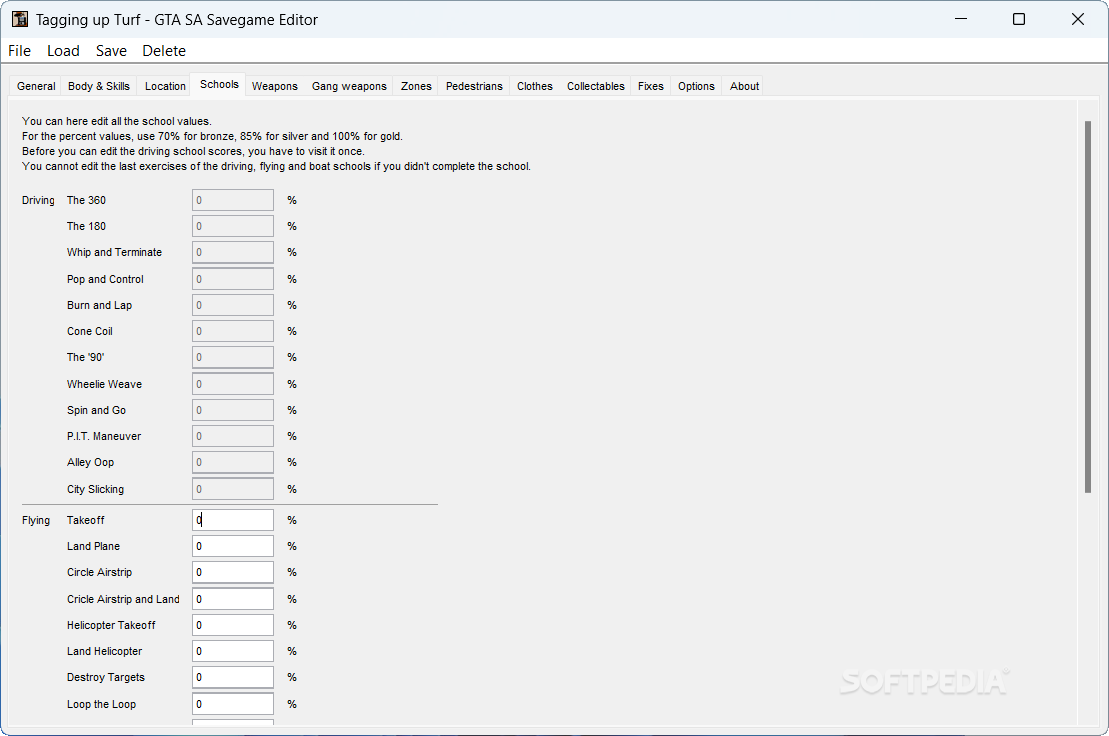Screen dimensions: 1109x736
Task: Open the Collectables tab
Action: pos(596,86)
